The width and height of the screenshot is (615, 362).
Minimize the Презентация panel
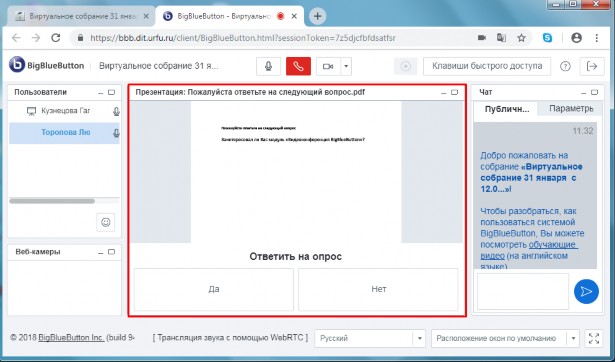(444, 93)
